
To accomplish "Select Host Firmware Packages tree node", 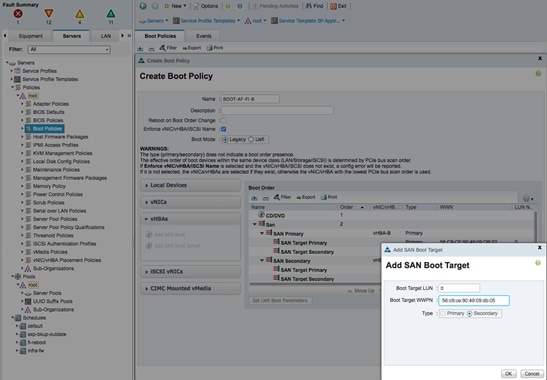I will pyautogui.click(x=60, y=137).
